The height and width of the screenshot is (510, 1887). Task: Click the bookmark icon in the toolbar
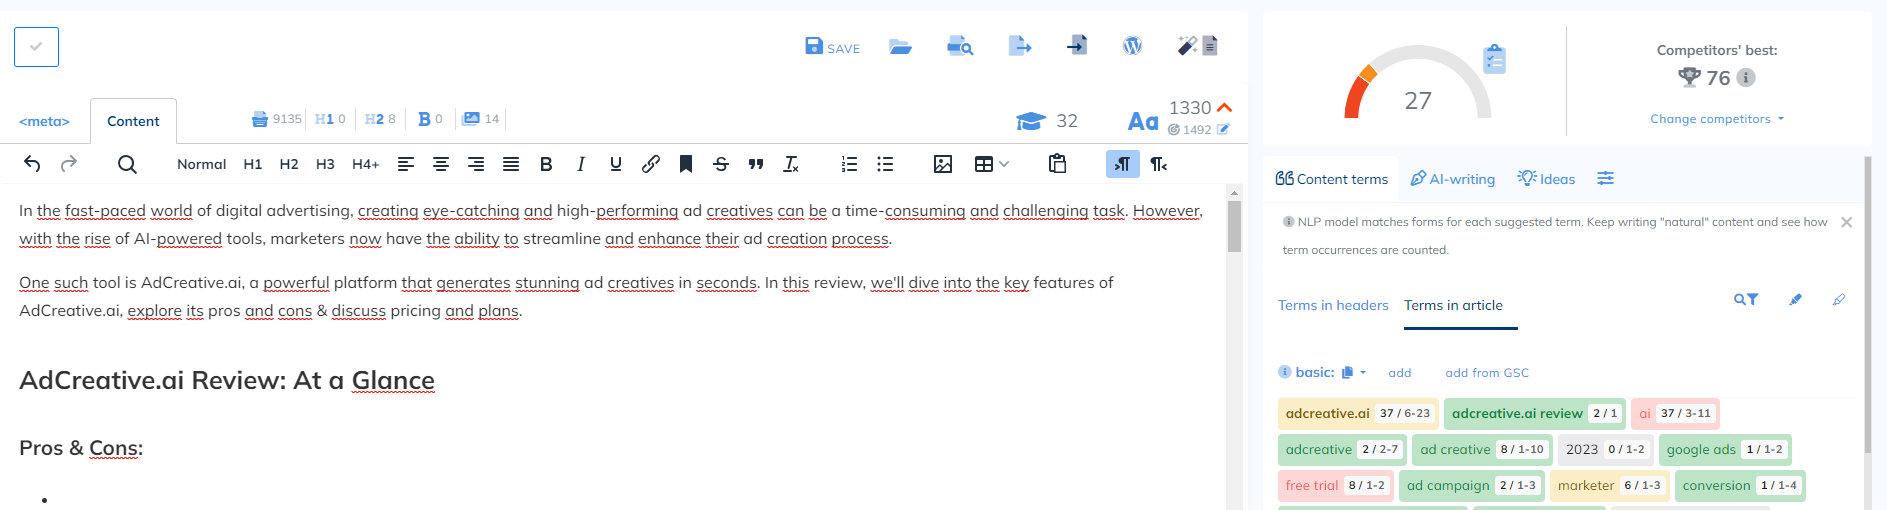tap(686, 164)
